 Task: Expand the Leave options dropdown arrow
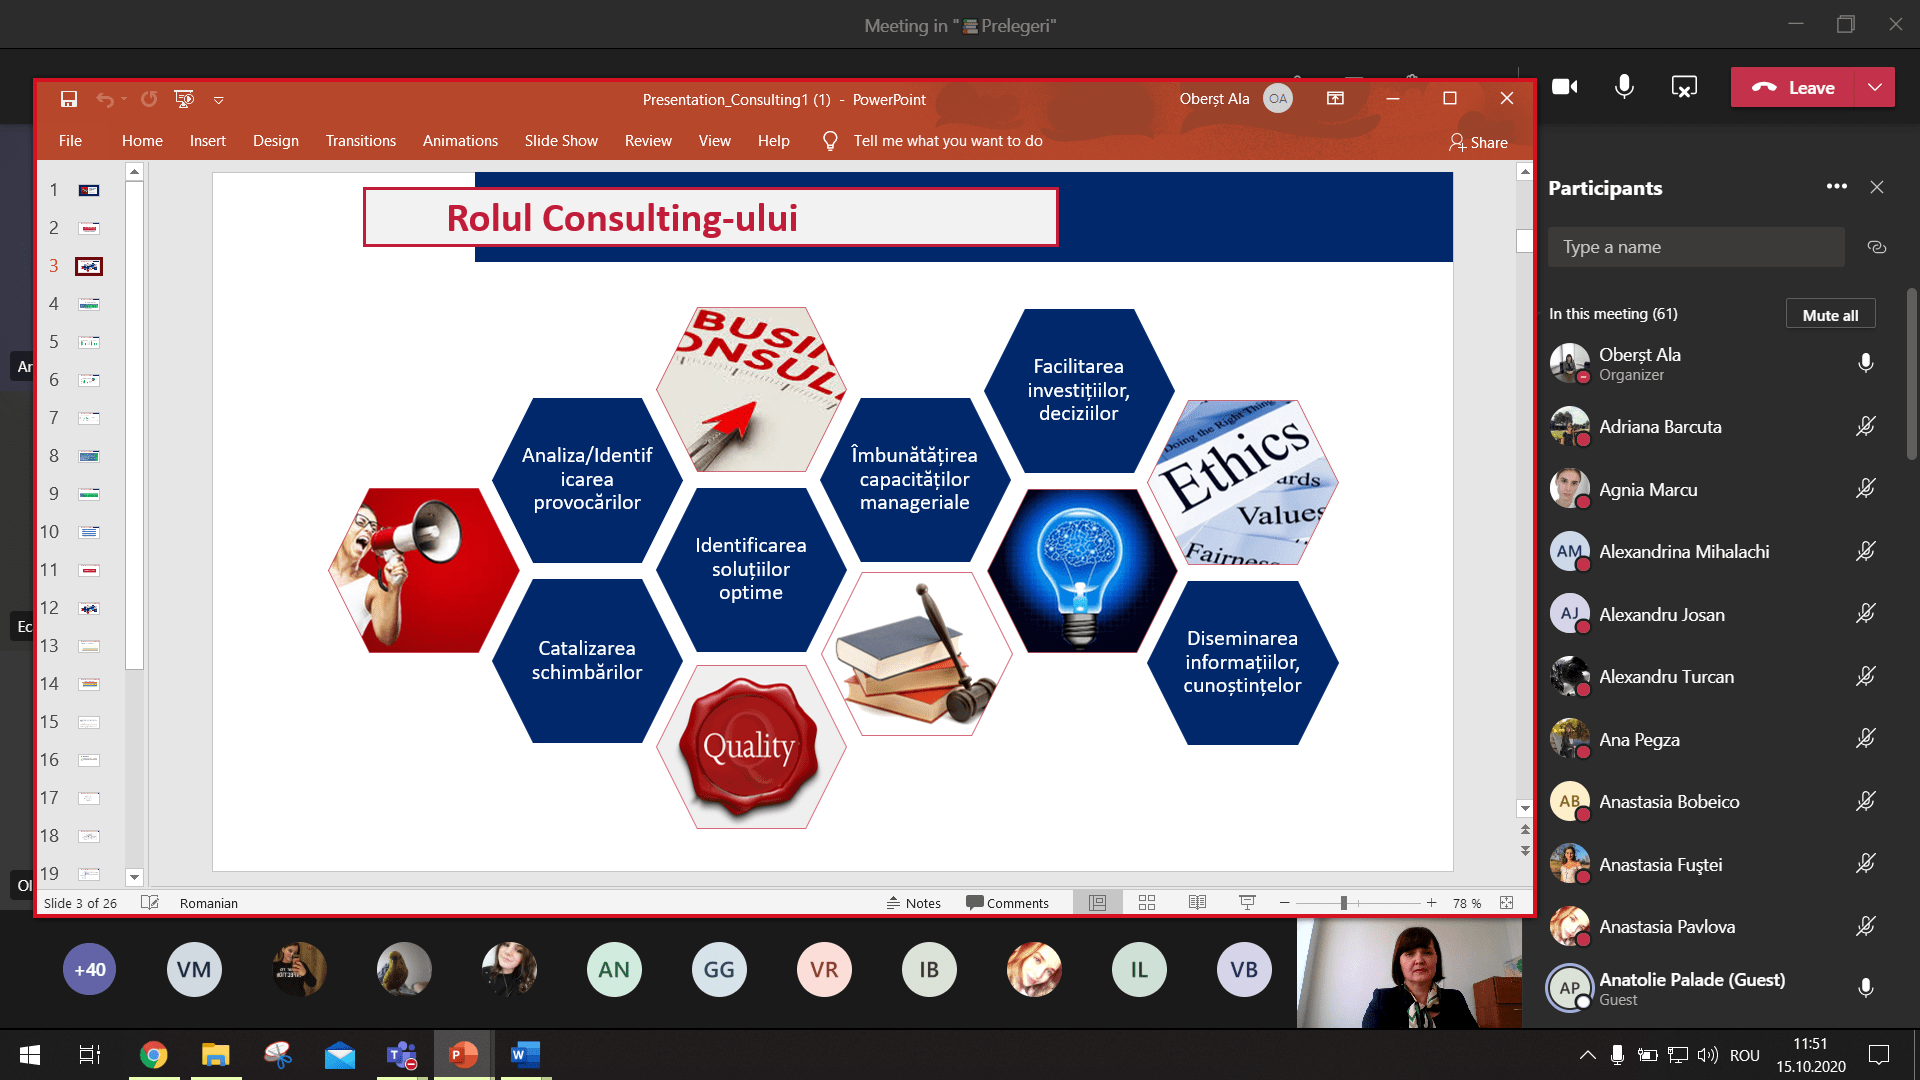click(x=1875, y=87)
